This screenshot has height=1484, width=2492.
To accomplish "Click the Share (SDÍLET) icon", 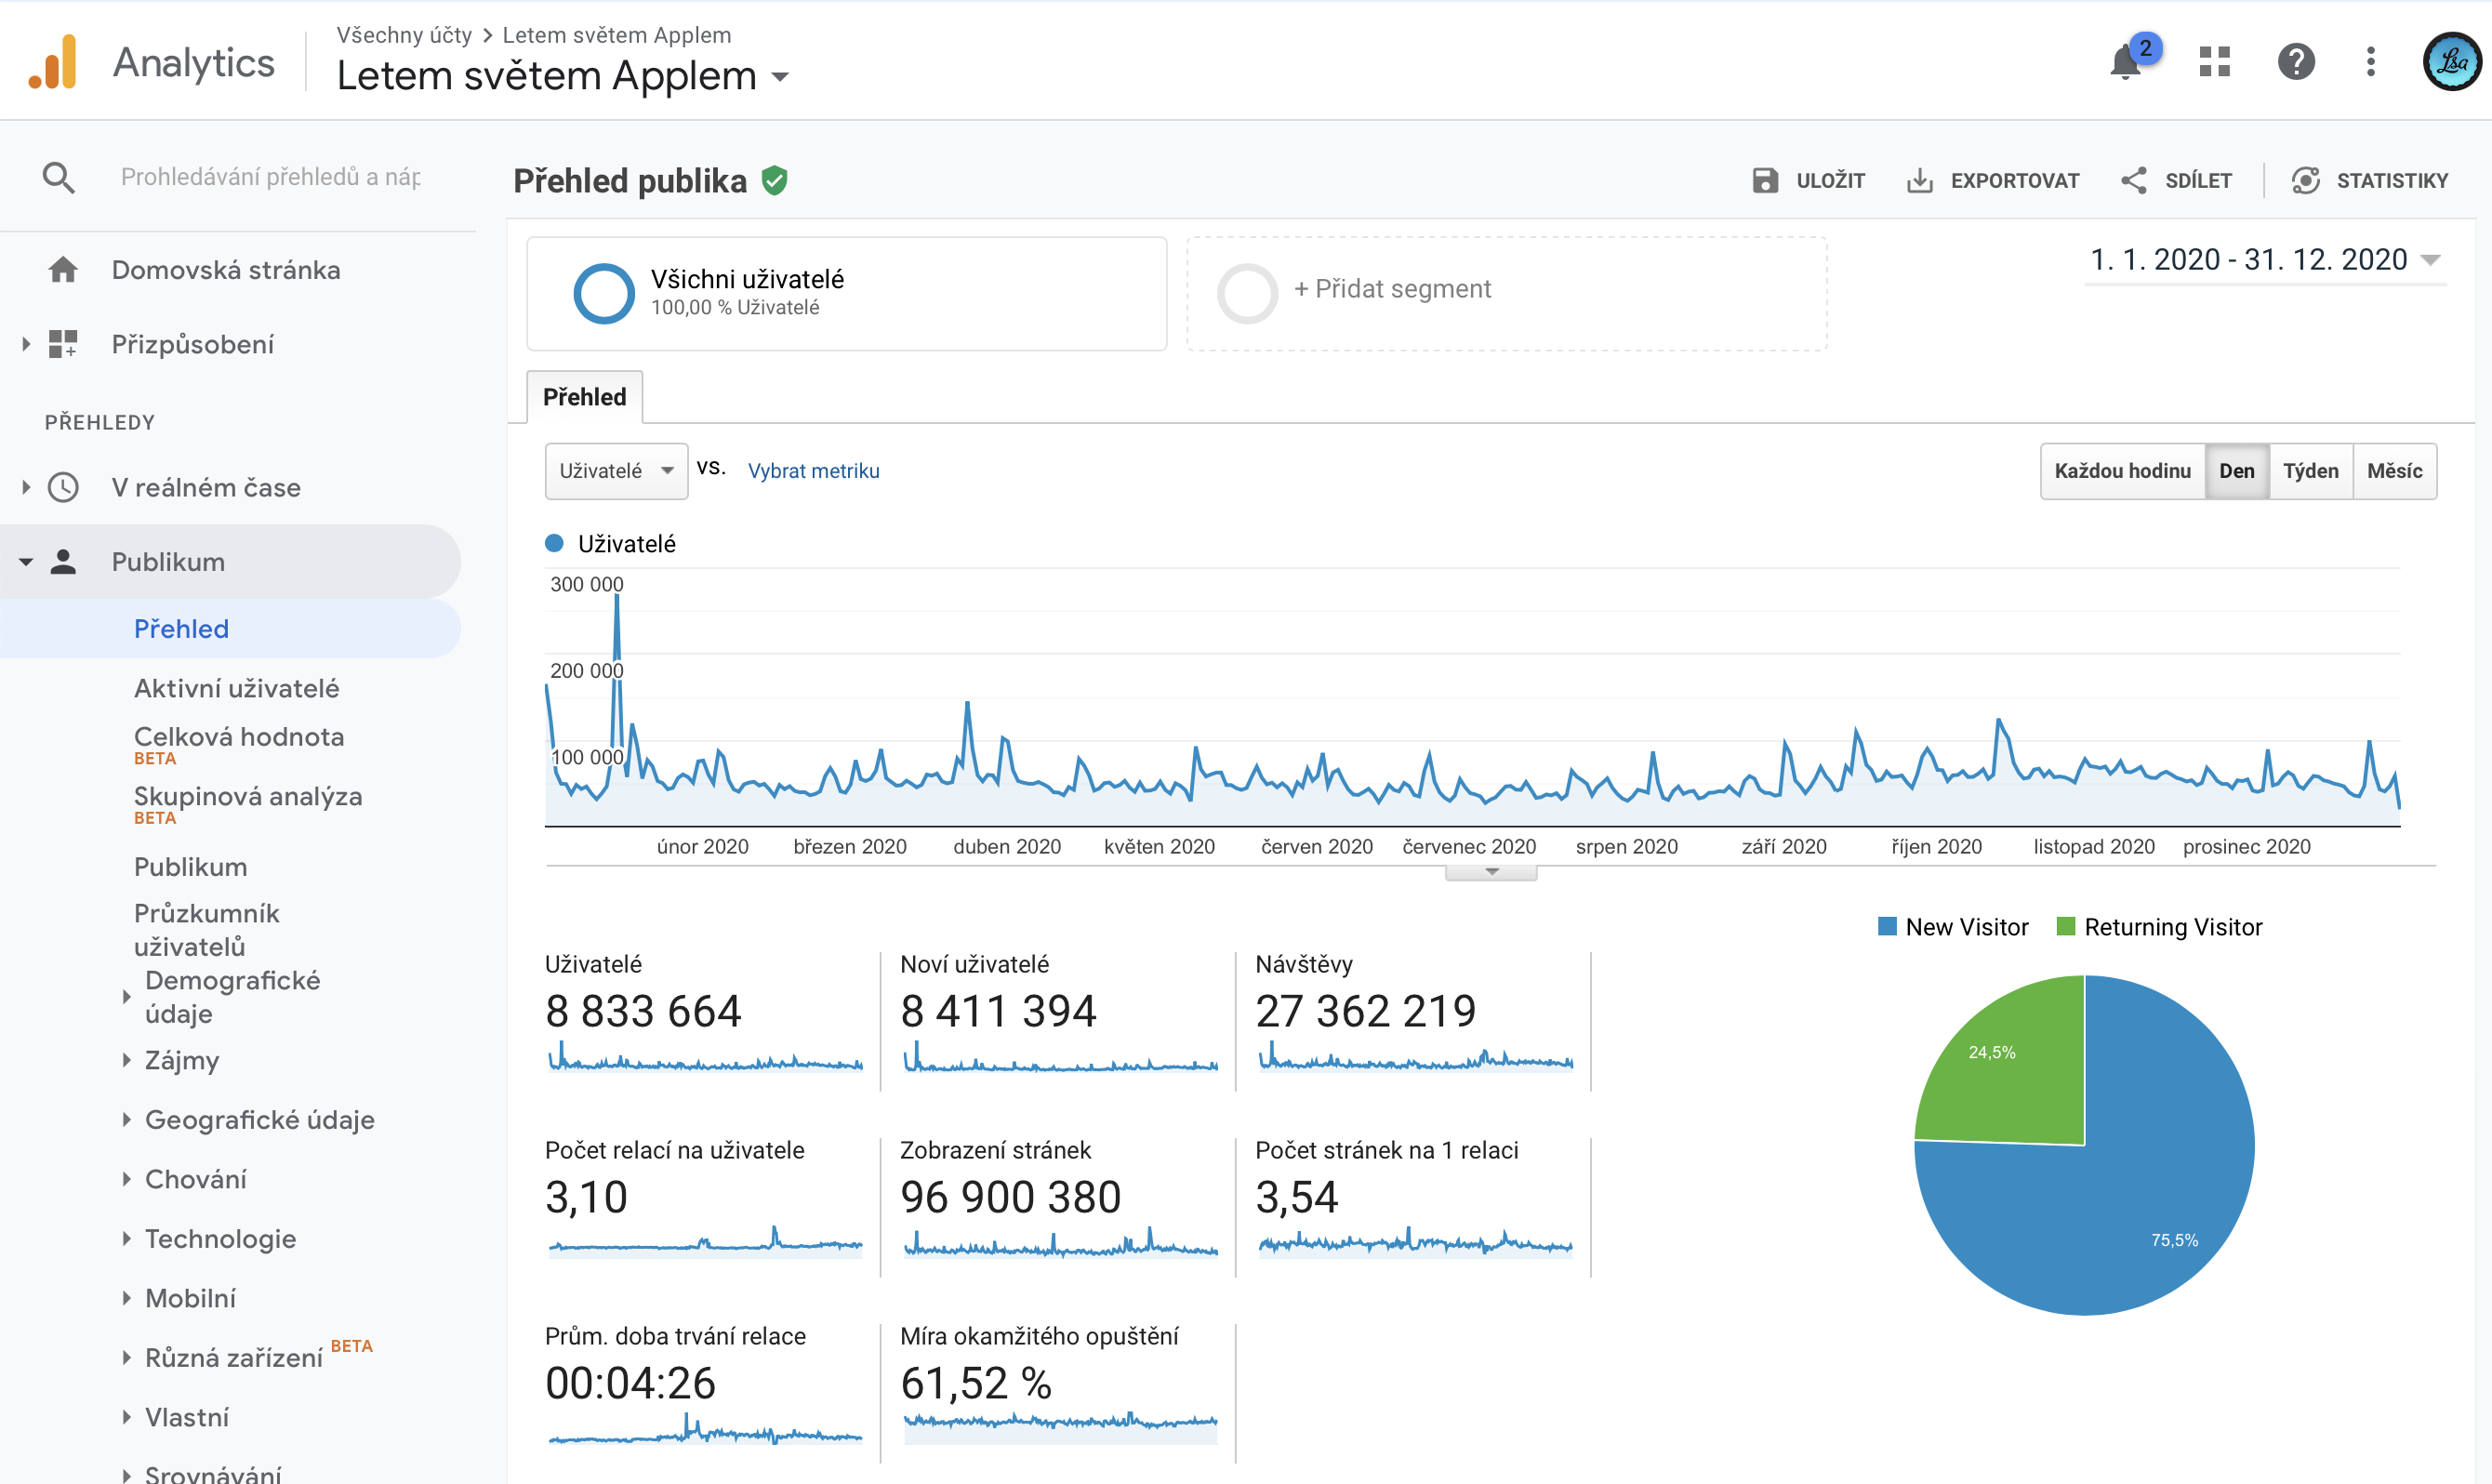I will tap(2134, 181).
